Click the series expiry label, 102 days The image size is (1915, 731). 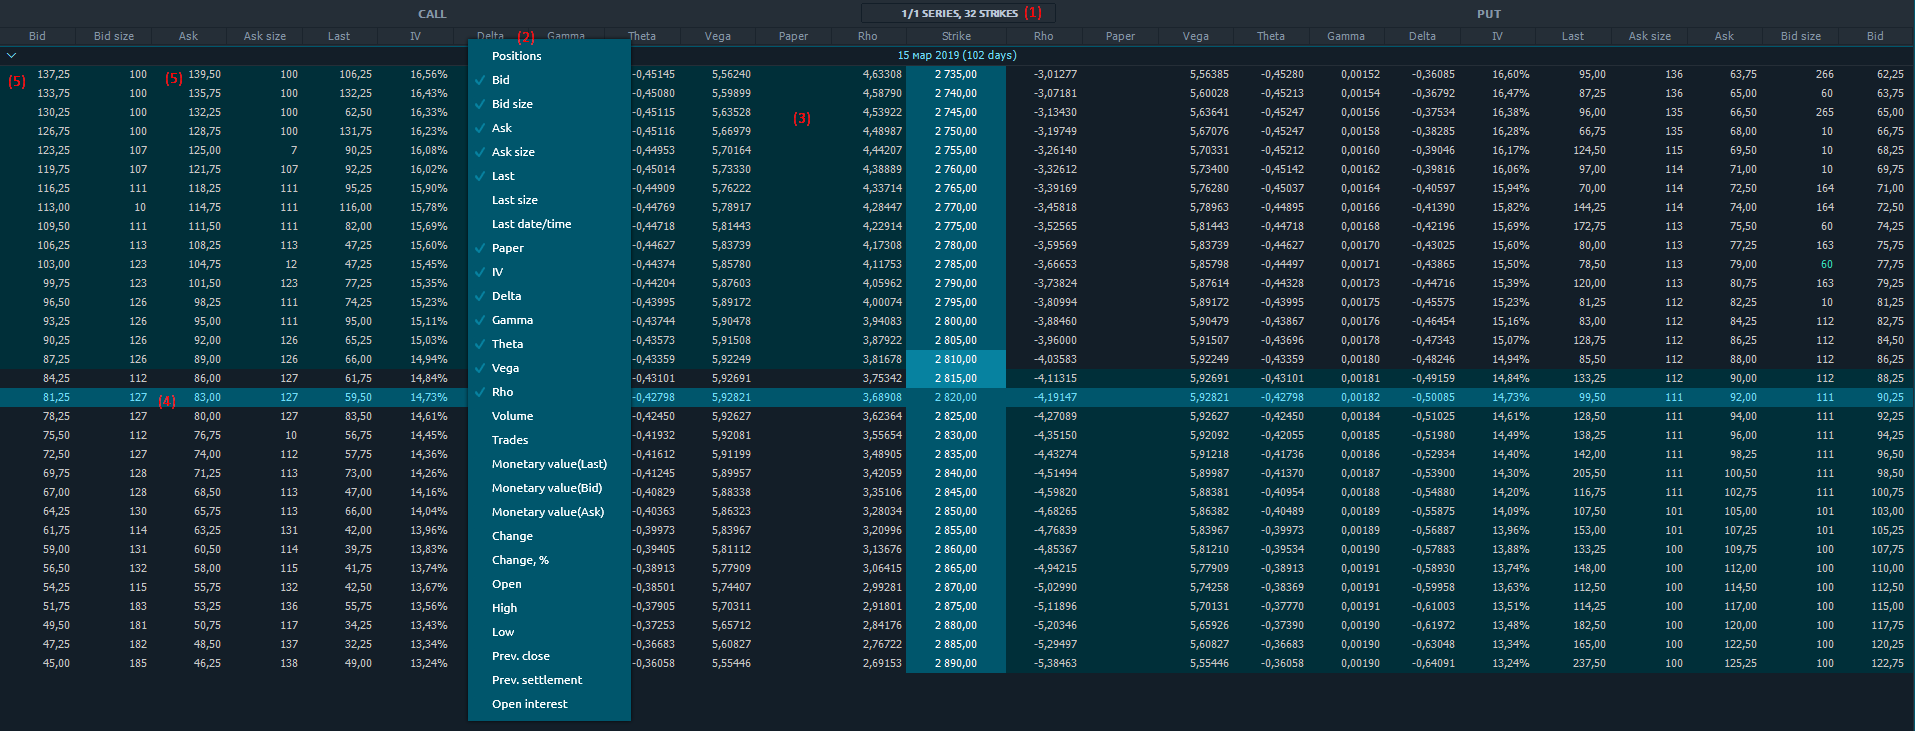[x=956, y=55]
